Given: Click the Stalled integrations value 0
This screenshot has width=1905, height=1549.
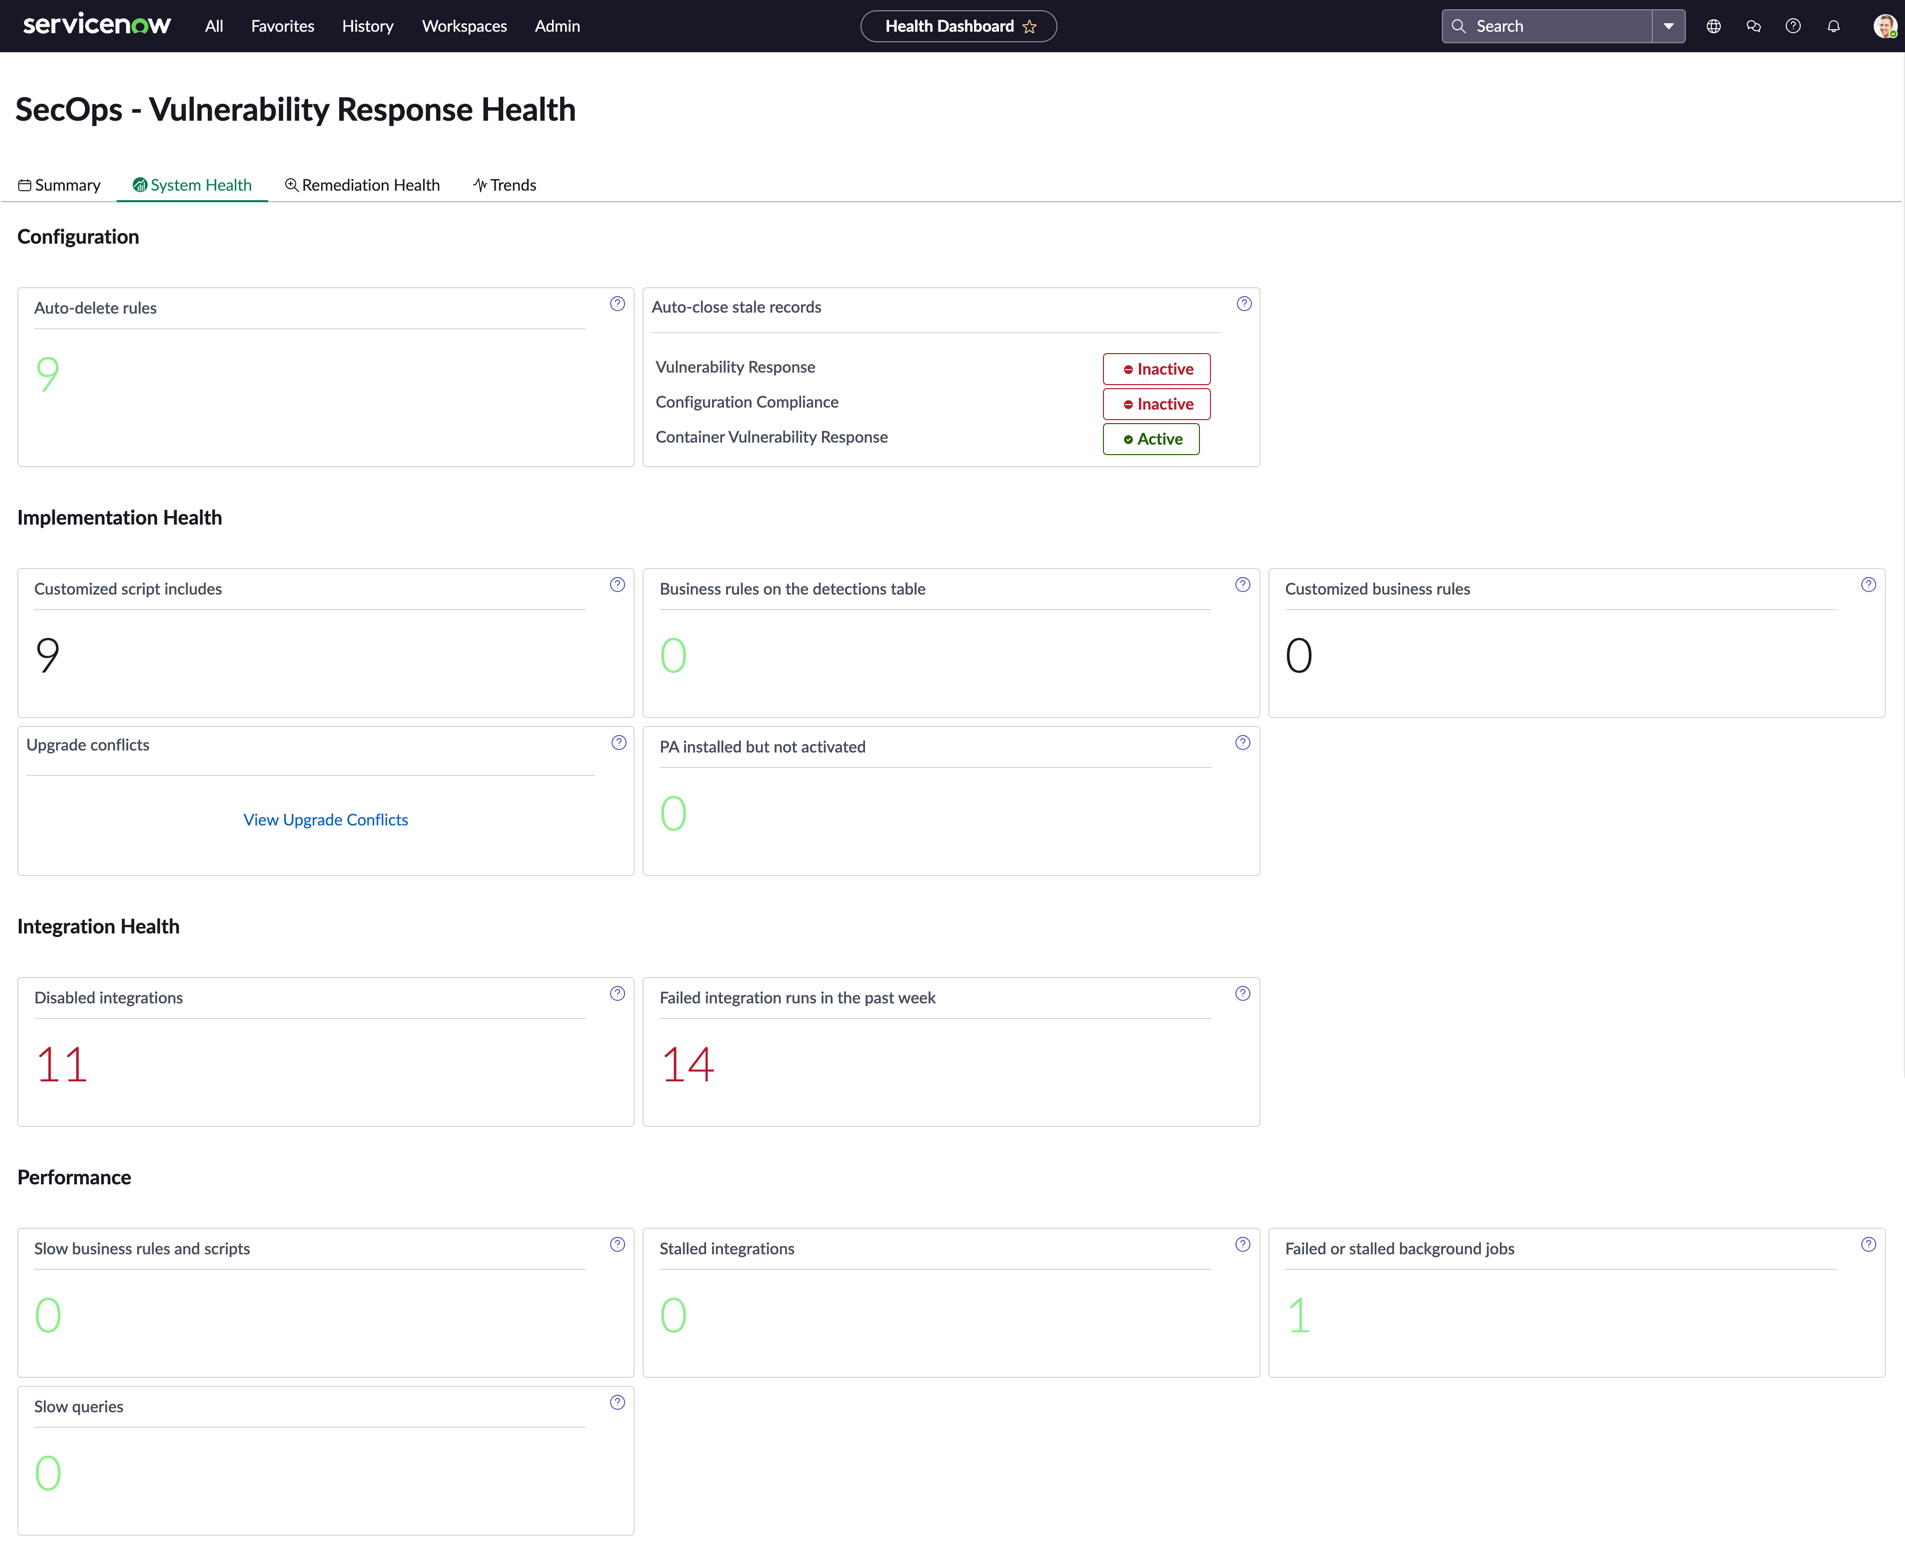Looking at the screenshot, I should (673, 1315).
